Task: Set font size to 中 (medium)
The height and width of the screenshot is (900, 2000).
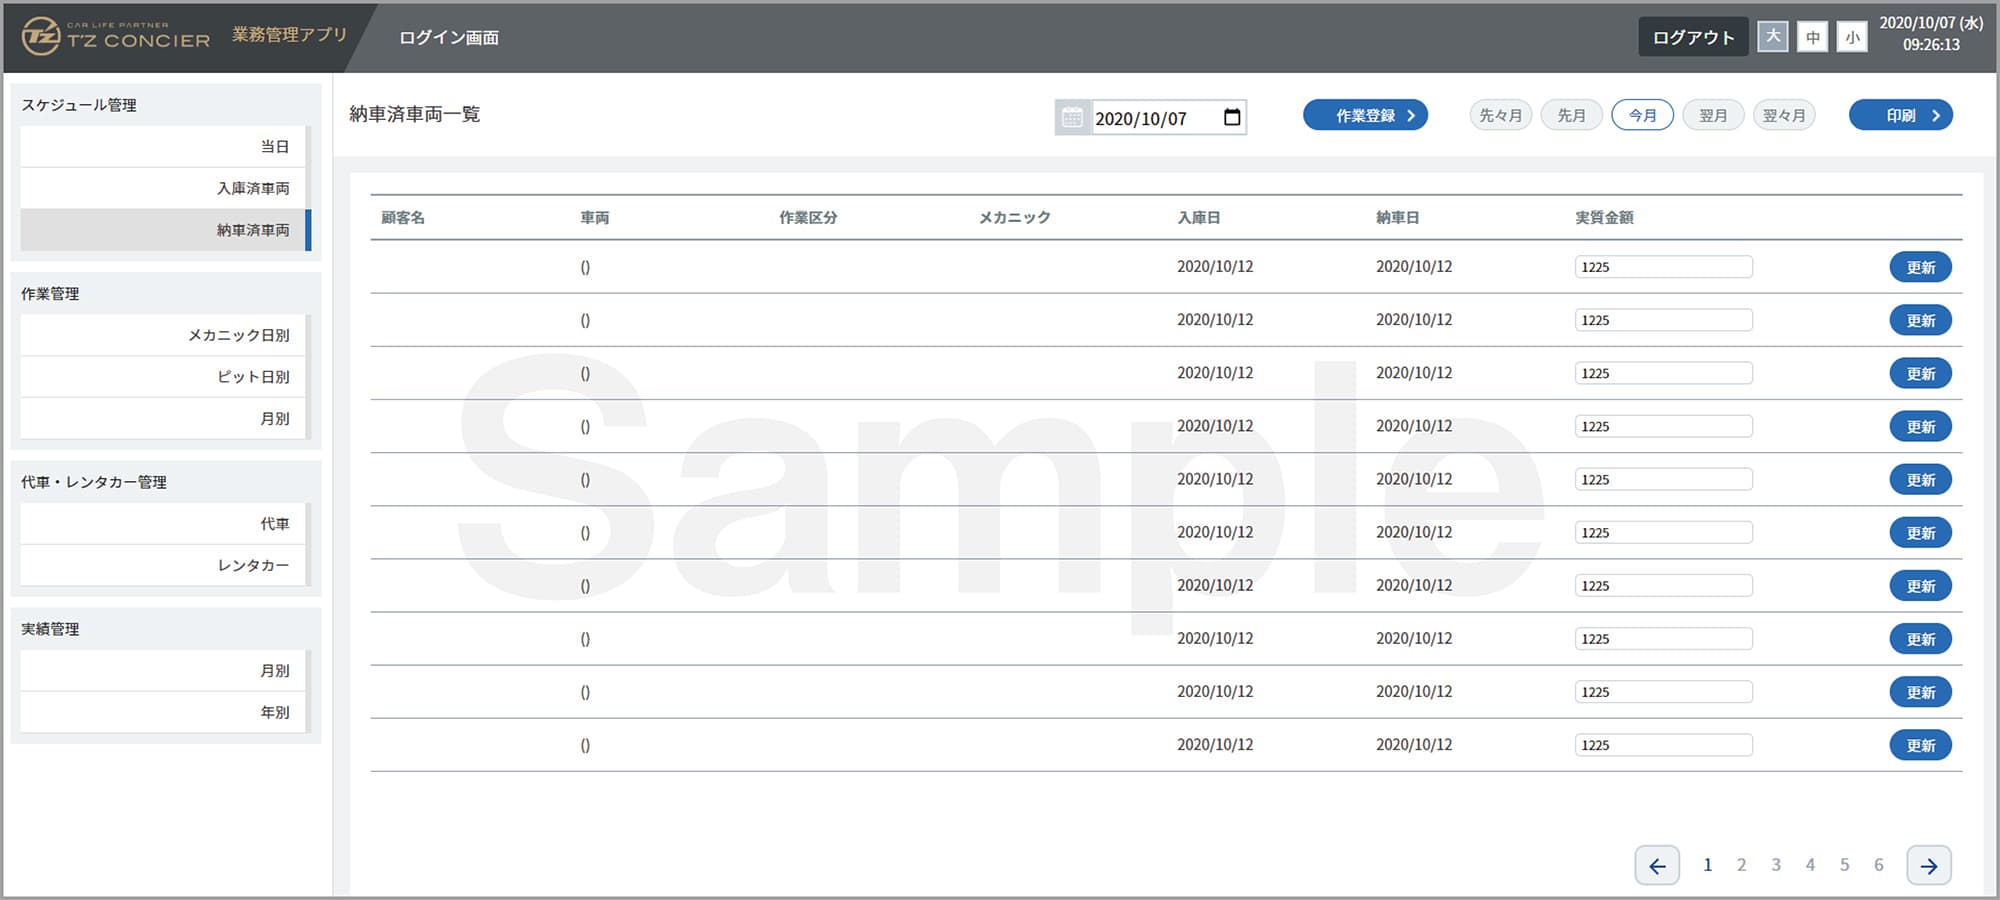Action: click(1812, 37)
